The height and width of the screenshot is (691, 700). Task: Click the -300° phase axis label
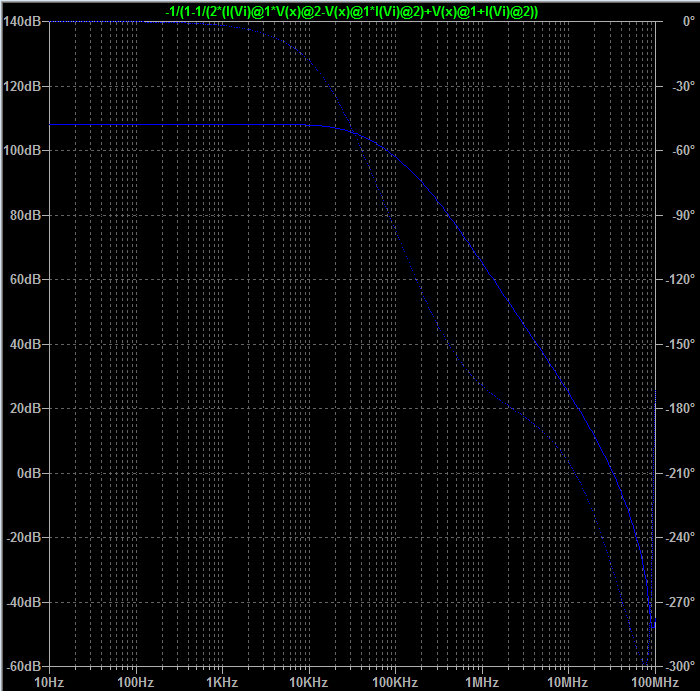coord(680,666)
